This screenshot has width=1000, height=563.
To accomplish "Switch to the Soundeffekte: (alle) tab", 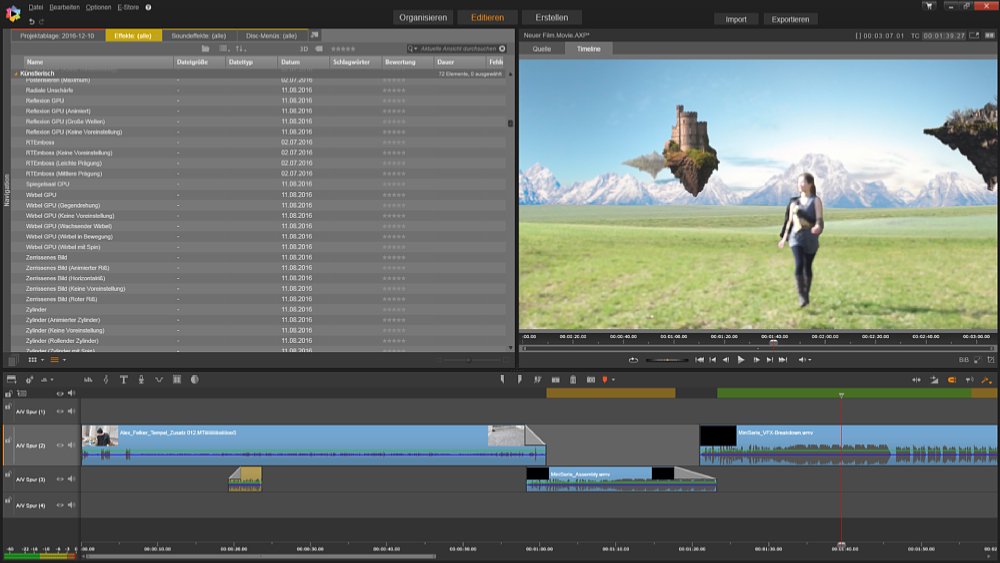I will tap(198, 35).
